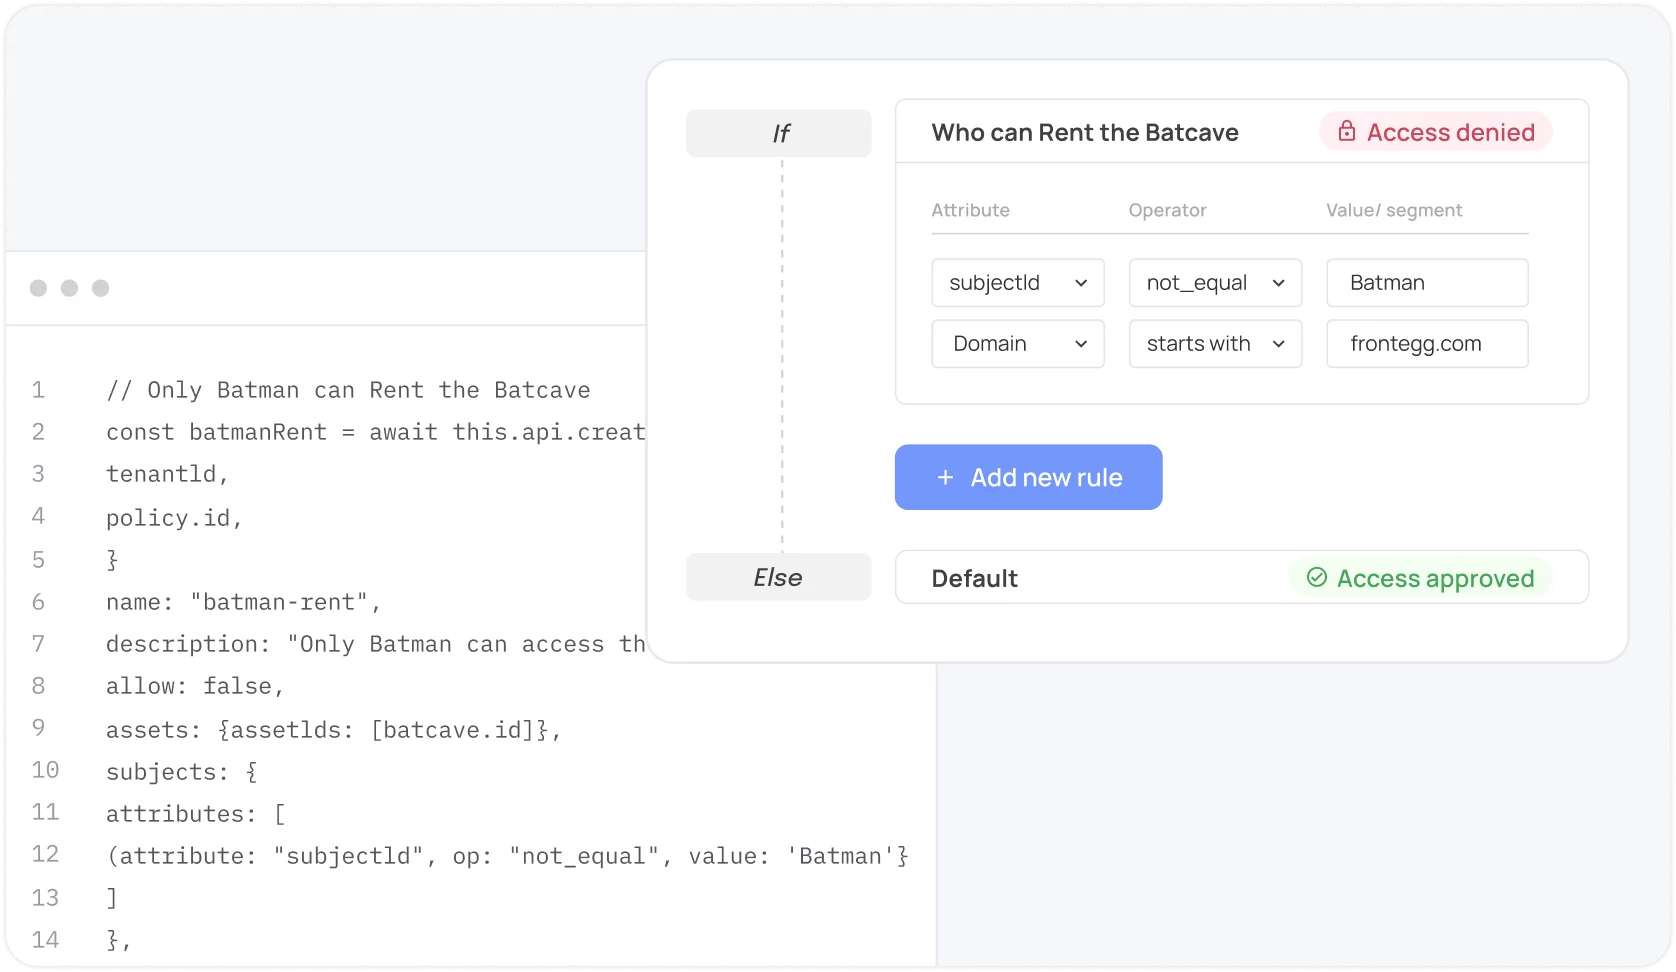The height and width of the screenshot is (972, 1676).
Task: Select the Default rule row
Action: tap(1100, 578)
